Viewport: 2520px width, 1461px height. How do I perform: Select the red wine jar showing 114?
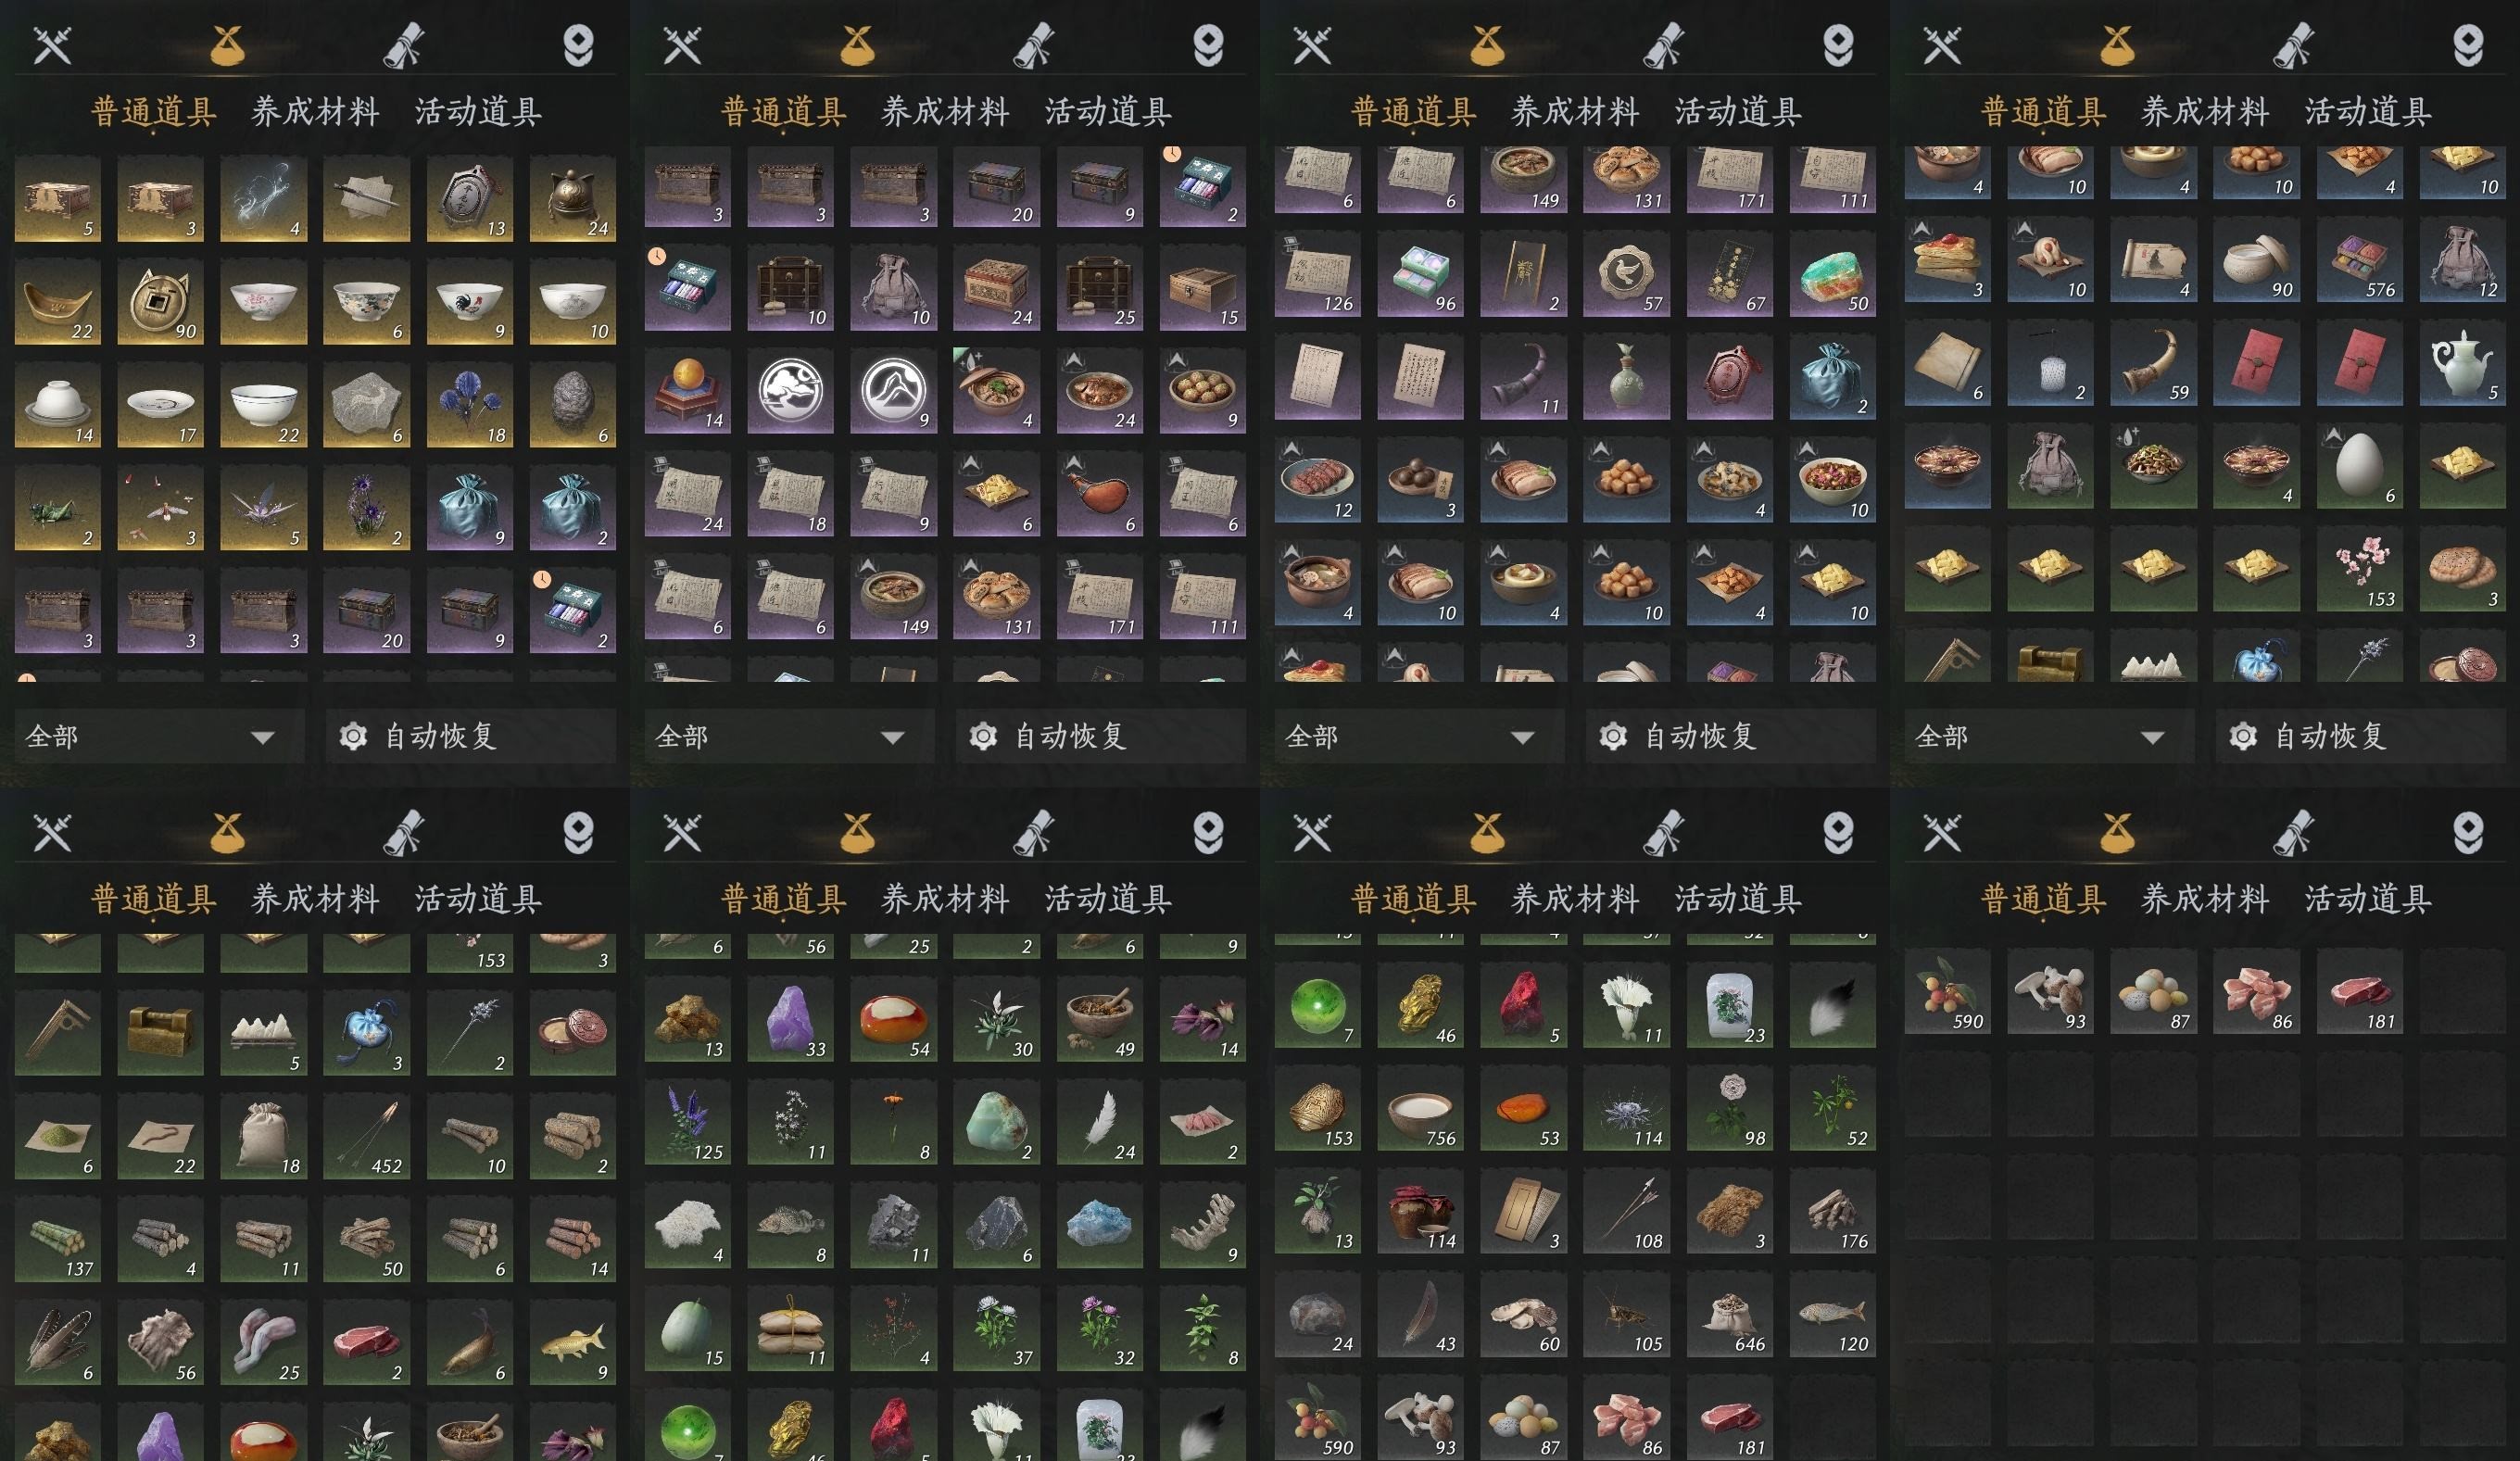(x=1420, y=1212)
